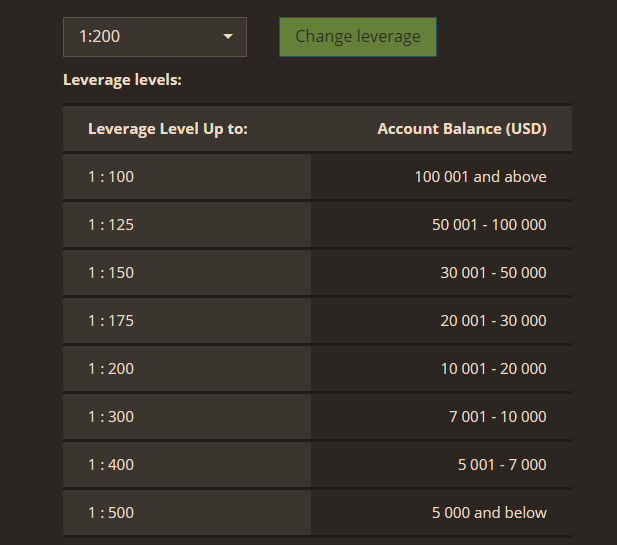
Task: Click the dropdown arrow beside 1:200
Action: tap(228, 37)
